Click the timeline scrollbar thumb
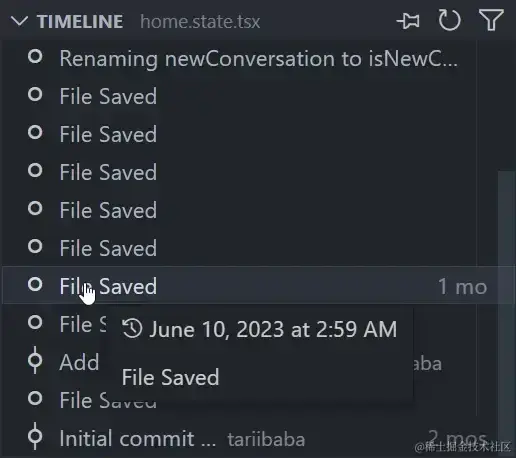516x458 pixels. coord(506,293)
